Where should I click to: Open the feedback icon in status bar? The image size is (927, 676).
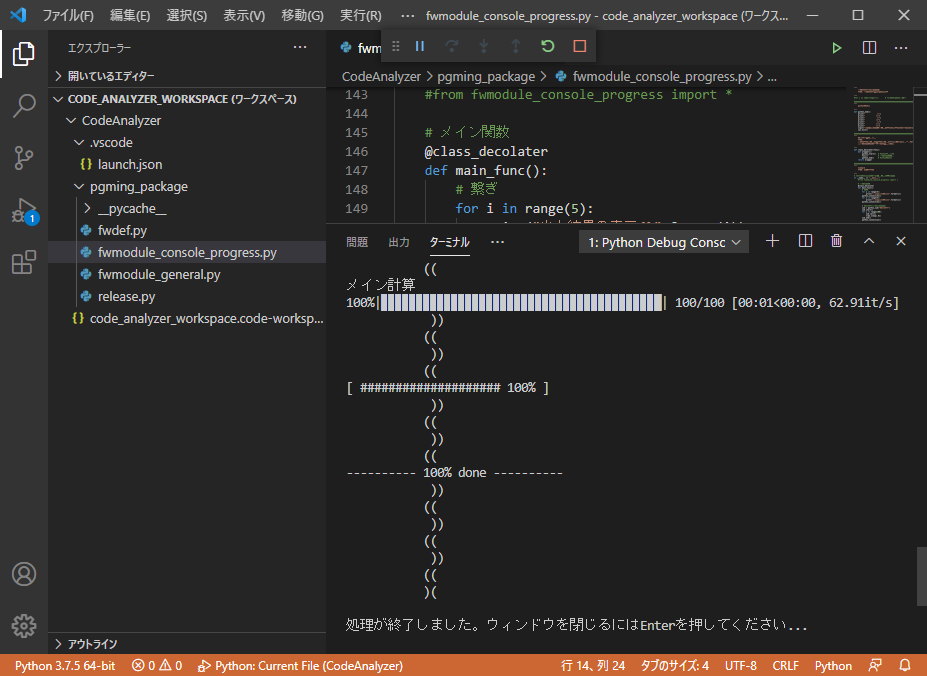click(875, 665)
